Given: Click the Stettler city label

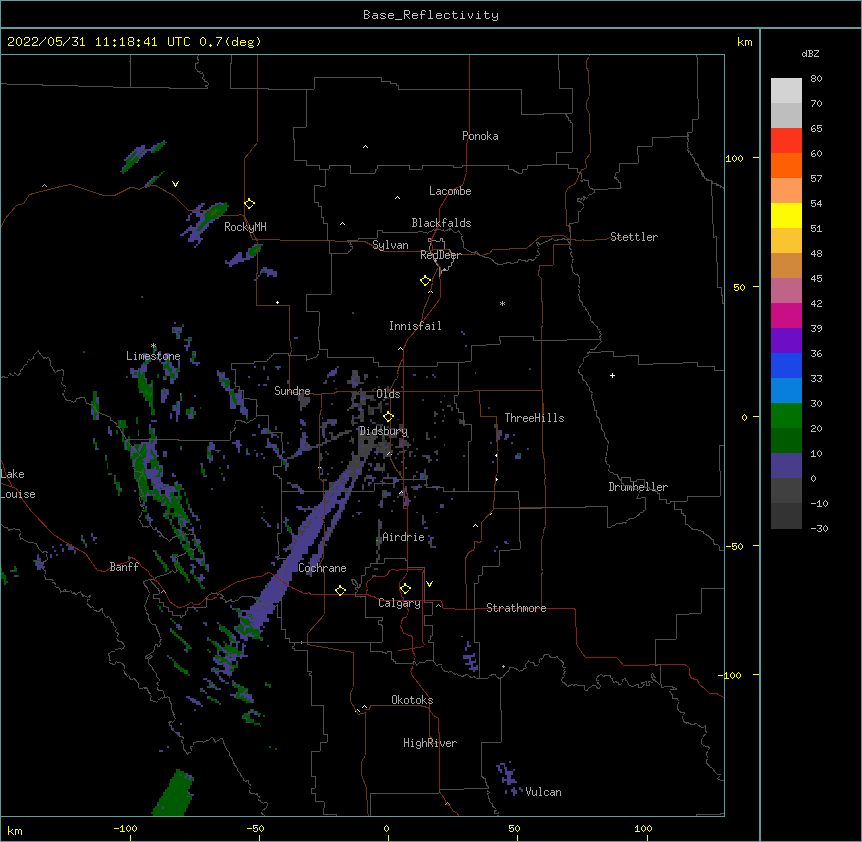Looking at the screenshot, I should (634, 237).
